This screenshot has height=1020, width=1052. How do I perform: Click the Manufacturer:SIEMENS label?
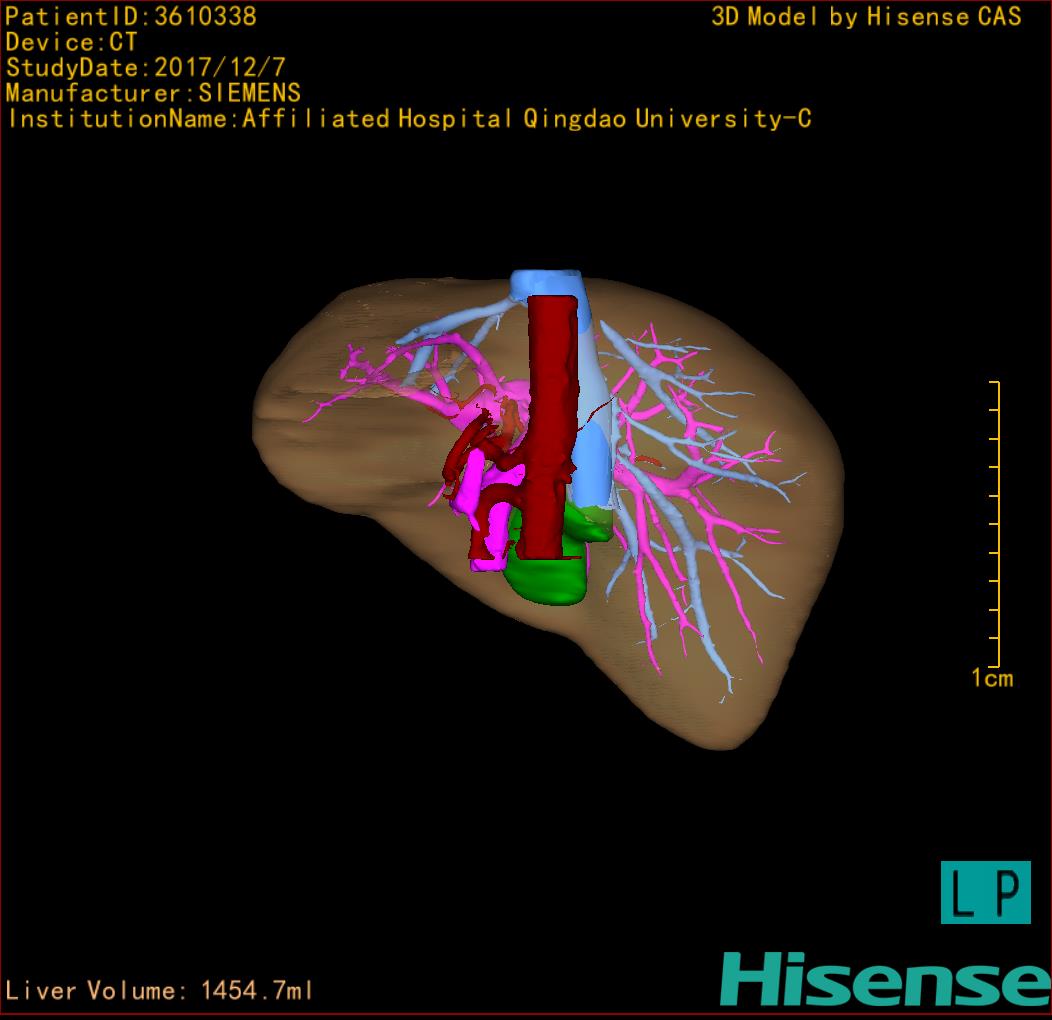153,93
